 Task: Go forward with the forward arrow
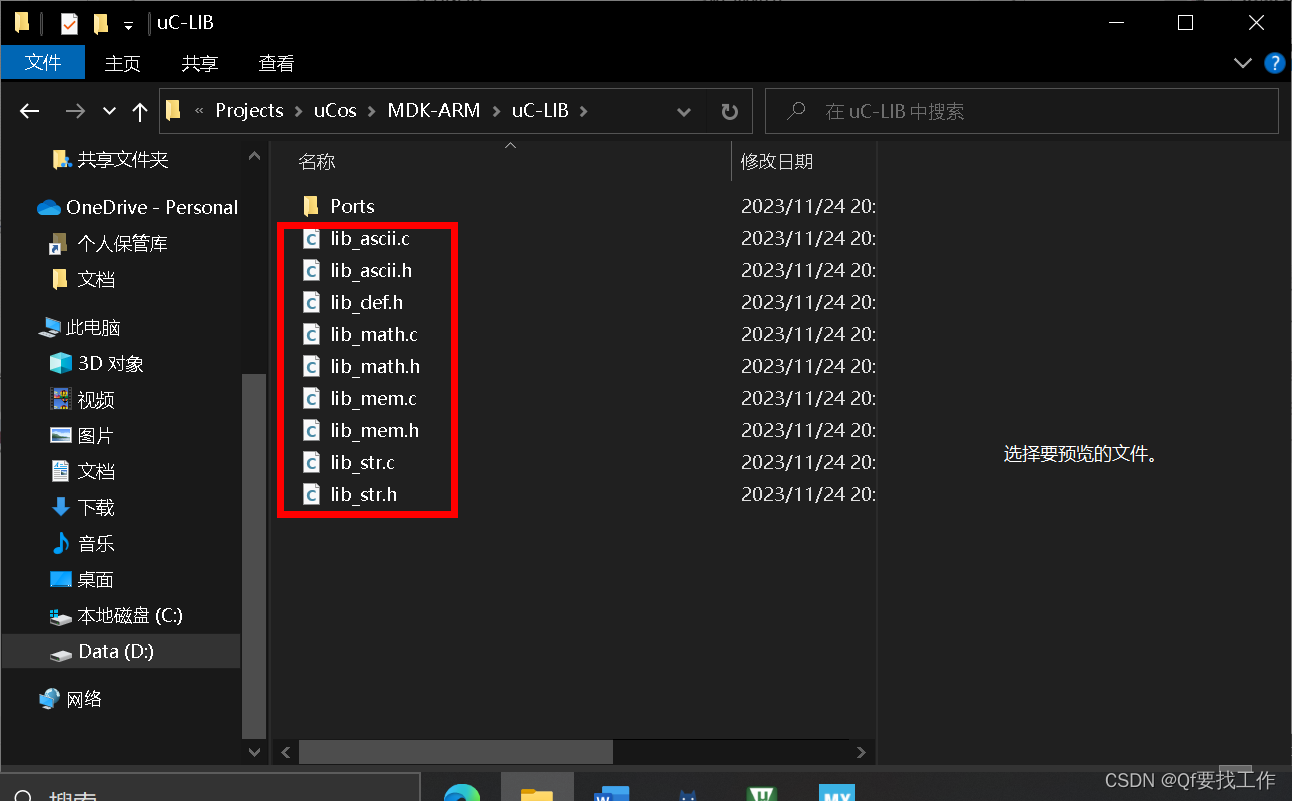click(75, 111)
